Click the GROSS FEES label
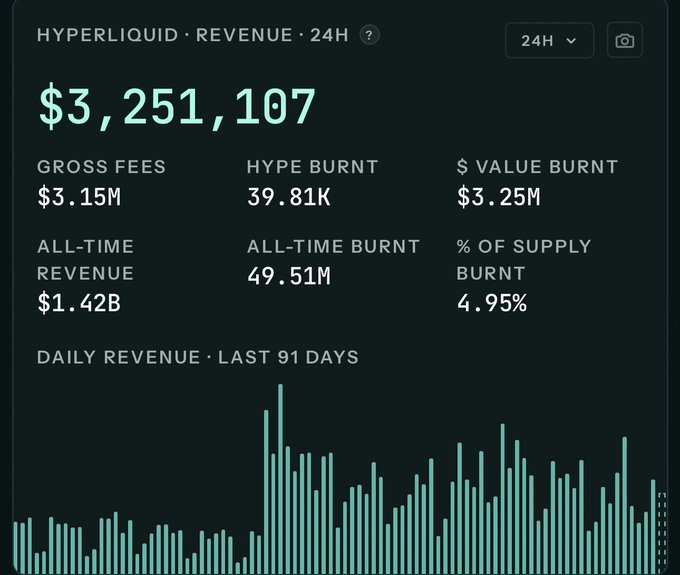 pyautogui.click(x=101, y=167)
